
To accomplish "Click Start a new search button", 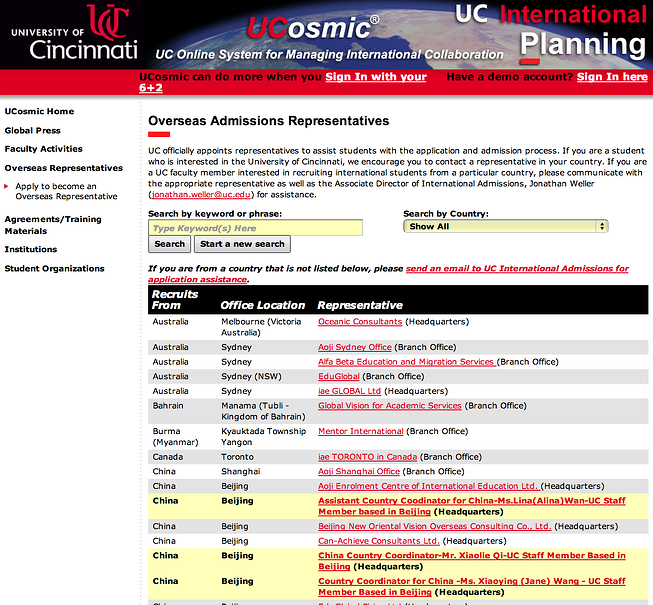I will 242,244.
